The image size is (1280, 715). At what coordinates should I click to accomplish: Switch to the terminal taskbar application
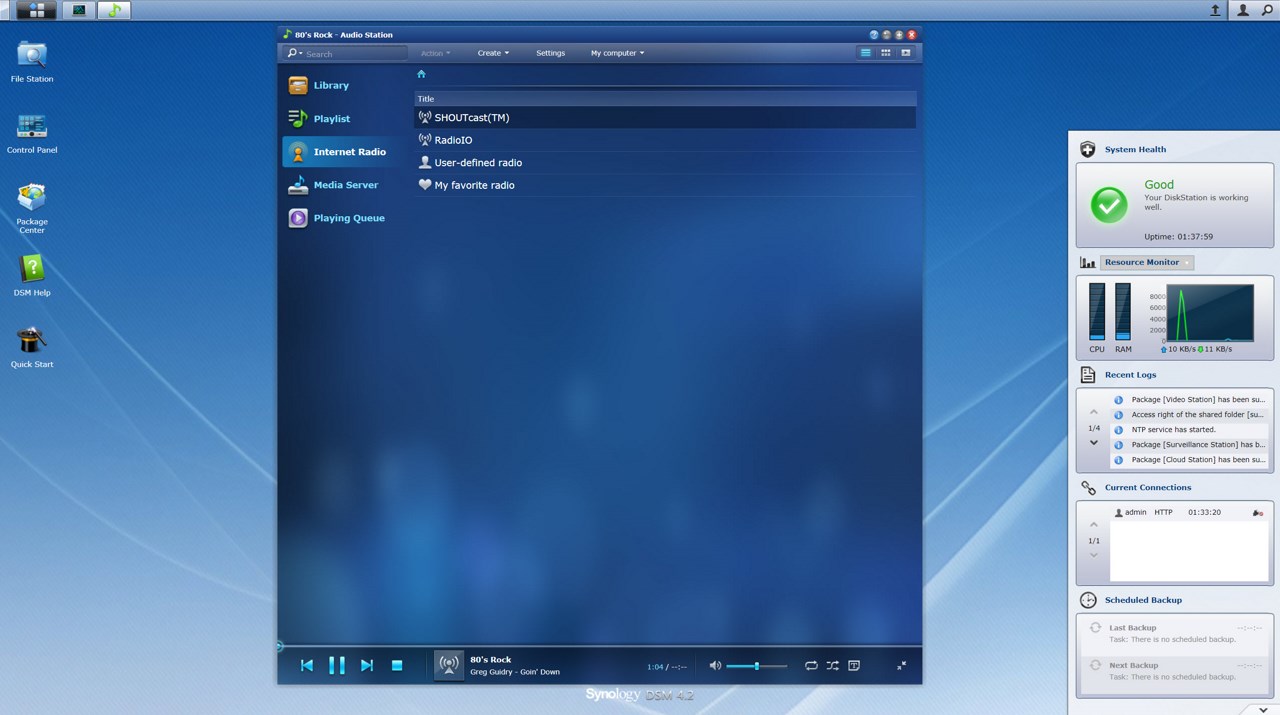point(79,10)
